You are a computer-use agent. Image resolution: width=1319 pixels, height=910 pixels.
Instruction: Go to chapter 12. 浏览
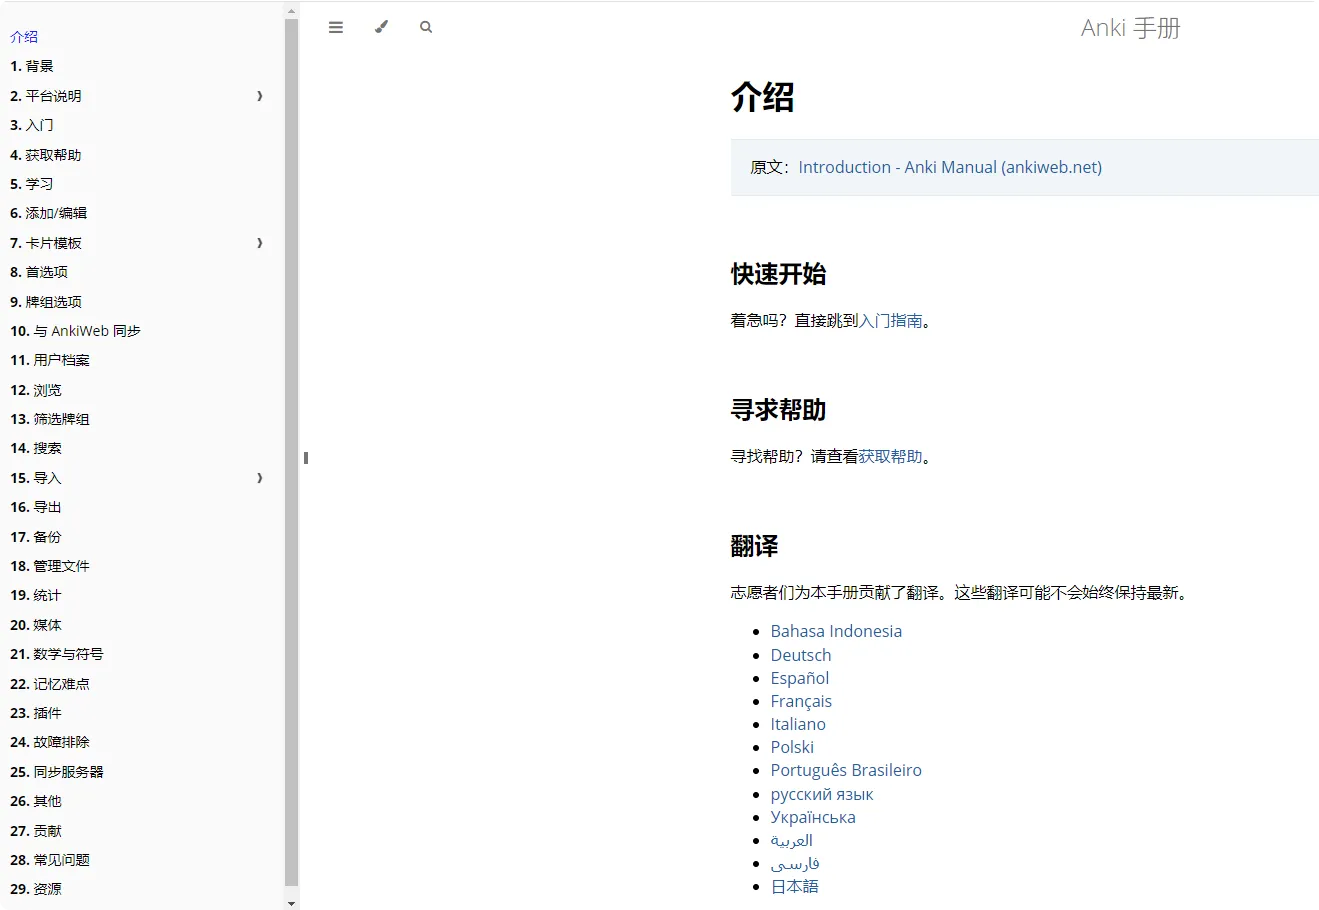pyautogui.click(x=36, y=390)
